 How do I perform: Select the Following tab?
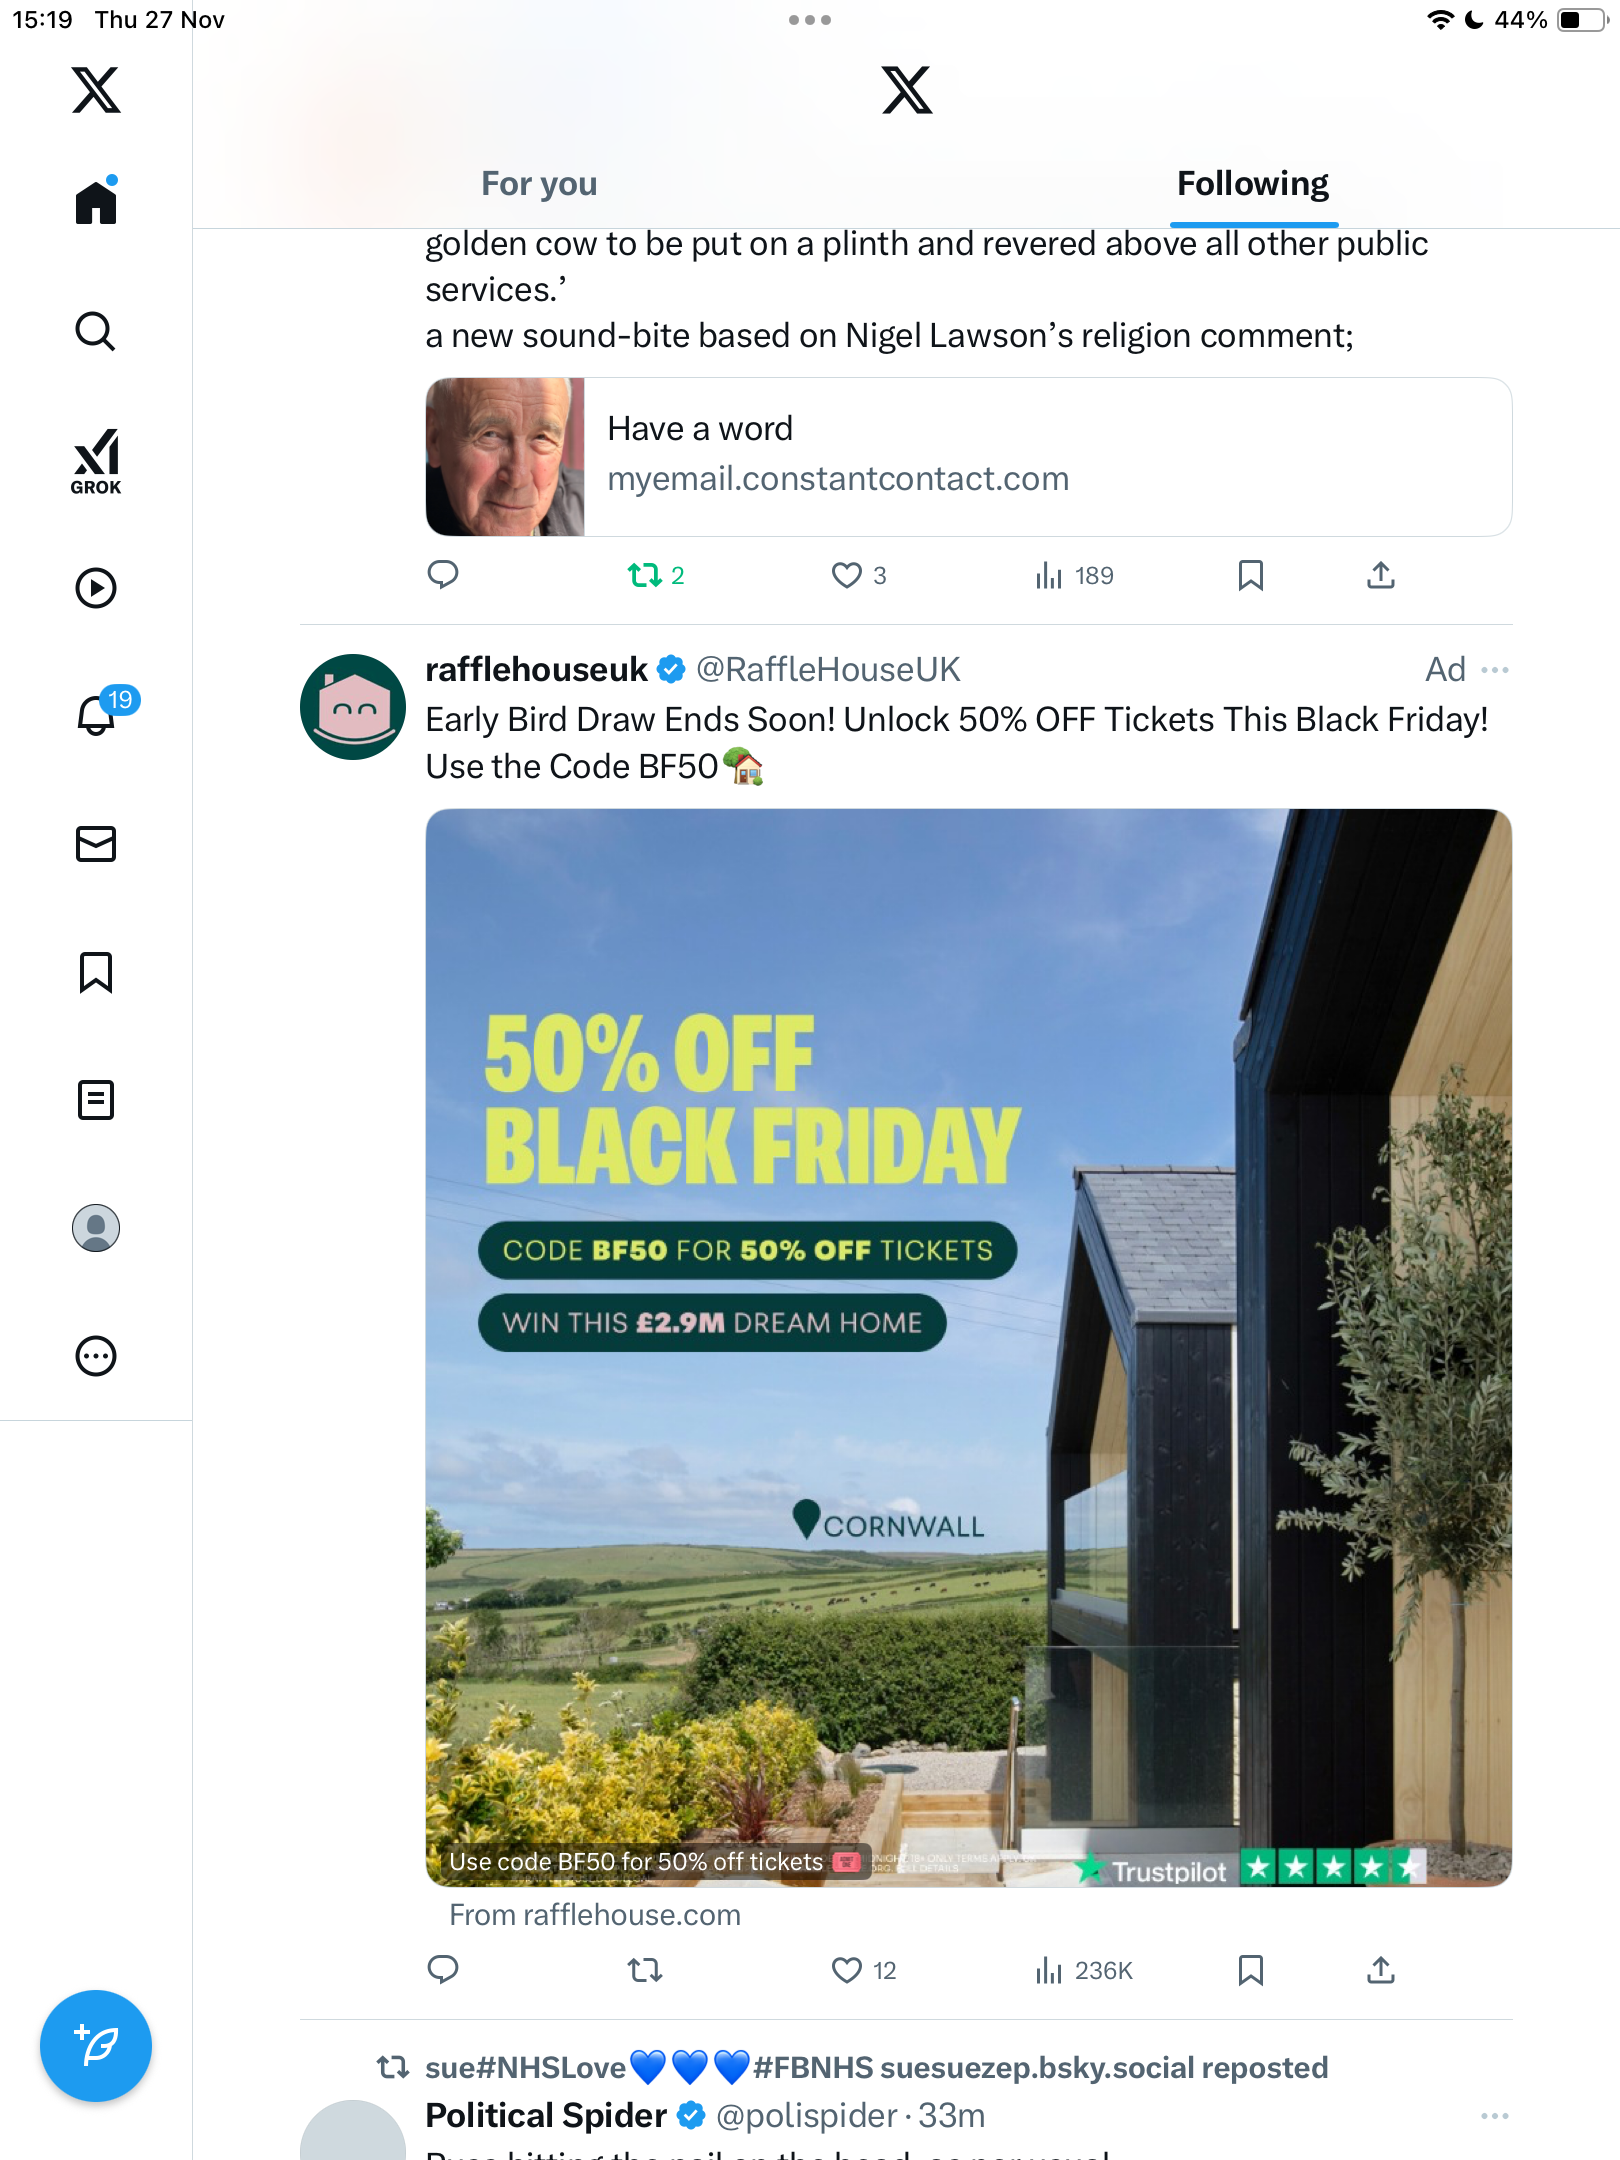[x=1252, y=184]
